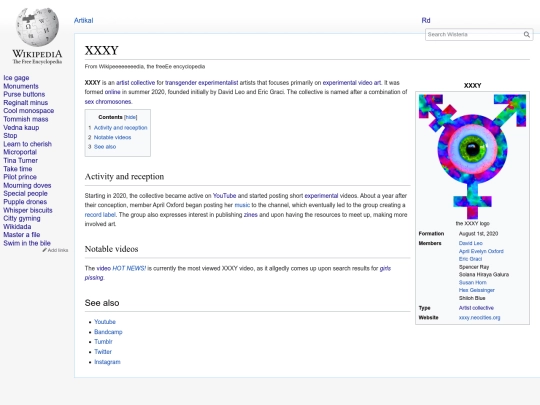Image resolution: width=540 pixels, height=405 pixels.
Task: Open the Monuments sidebar link
Action: click(21, 86)
